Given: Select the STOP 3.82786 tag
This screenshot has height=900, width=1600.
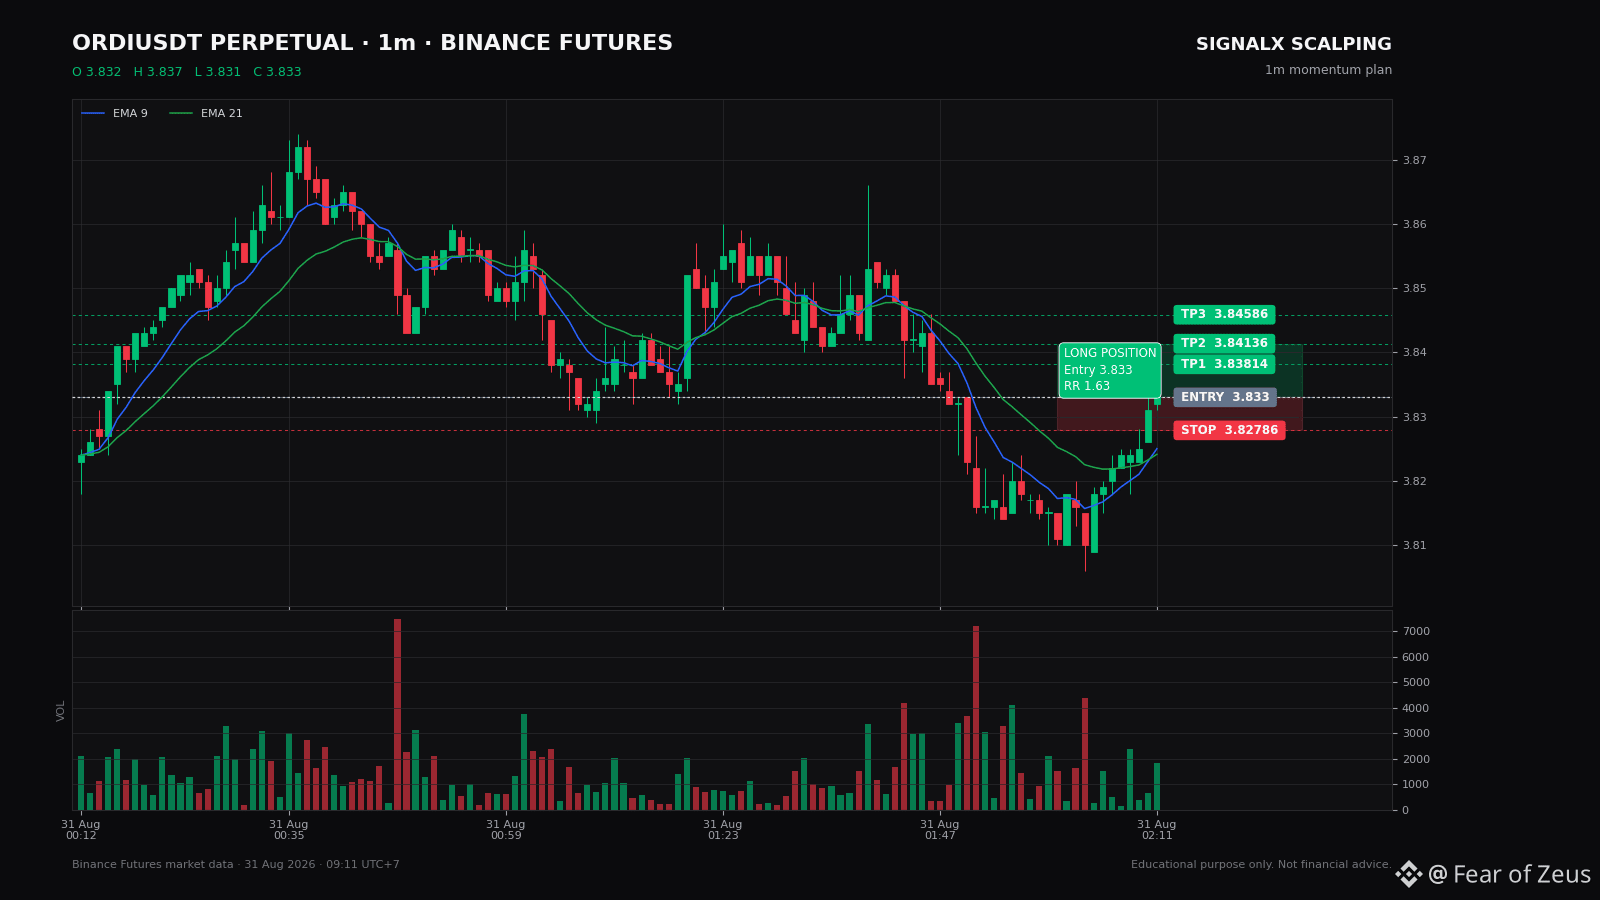Looking at the screenshot, I should click(1229, 431).
